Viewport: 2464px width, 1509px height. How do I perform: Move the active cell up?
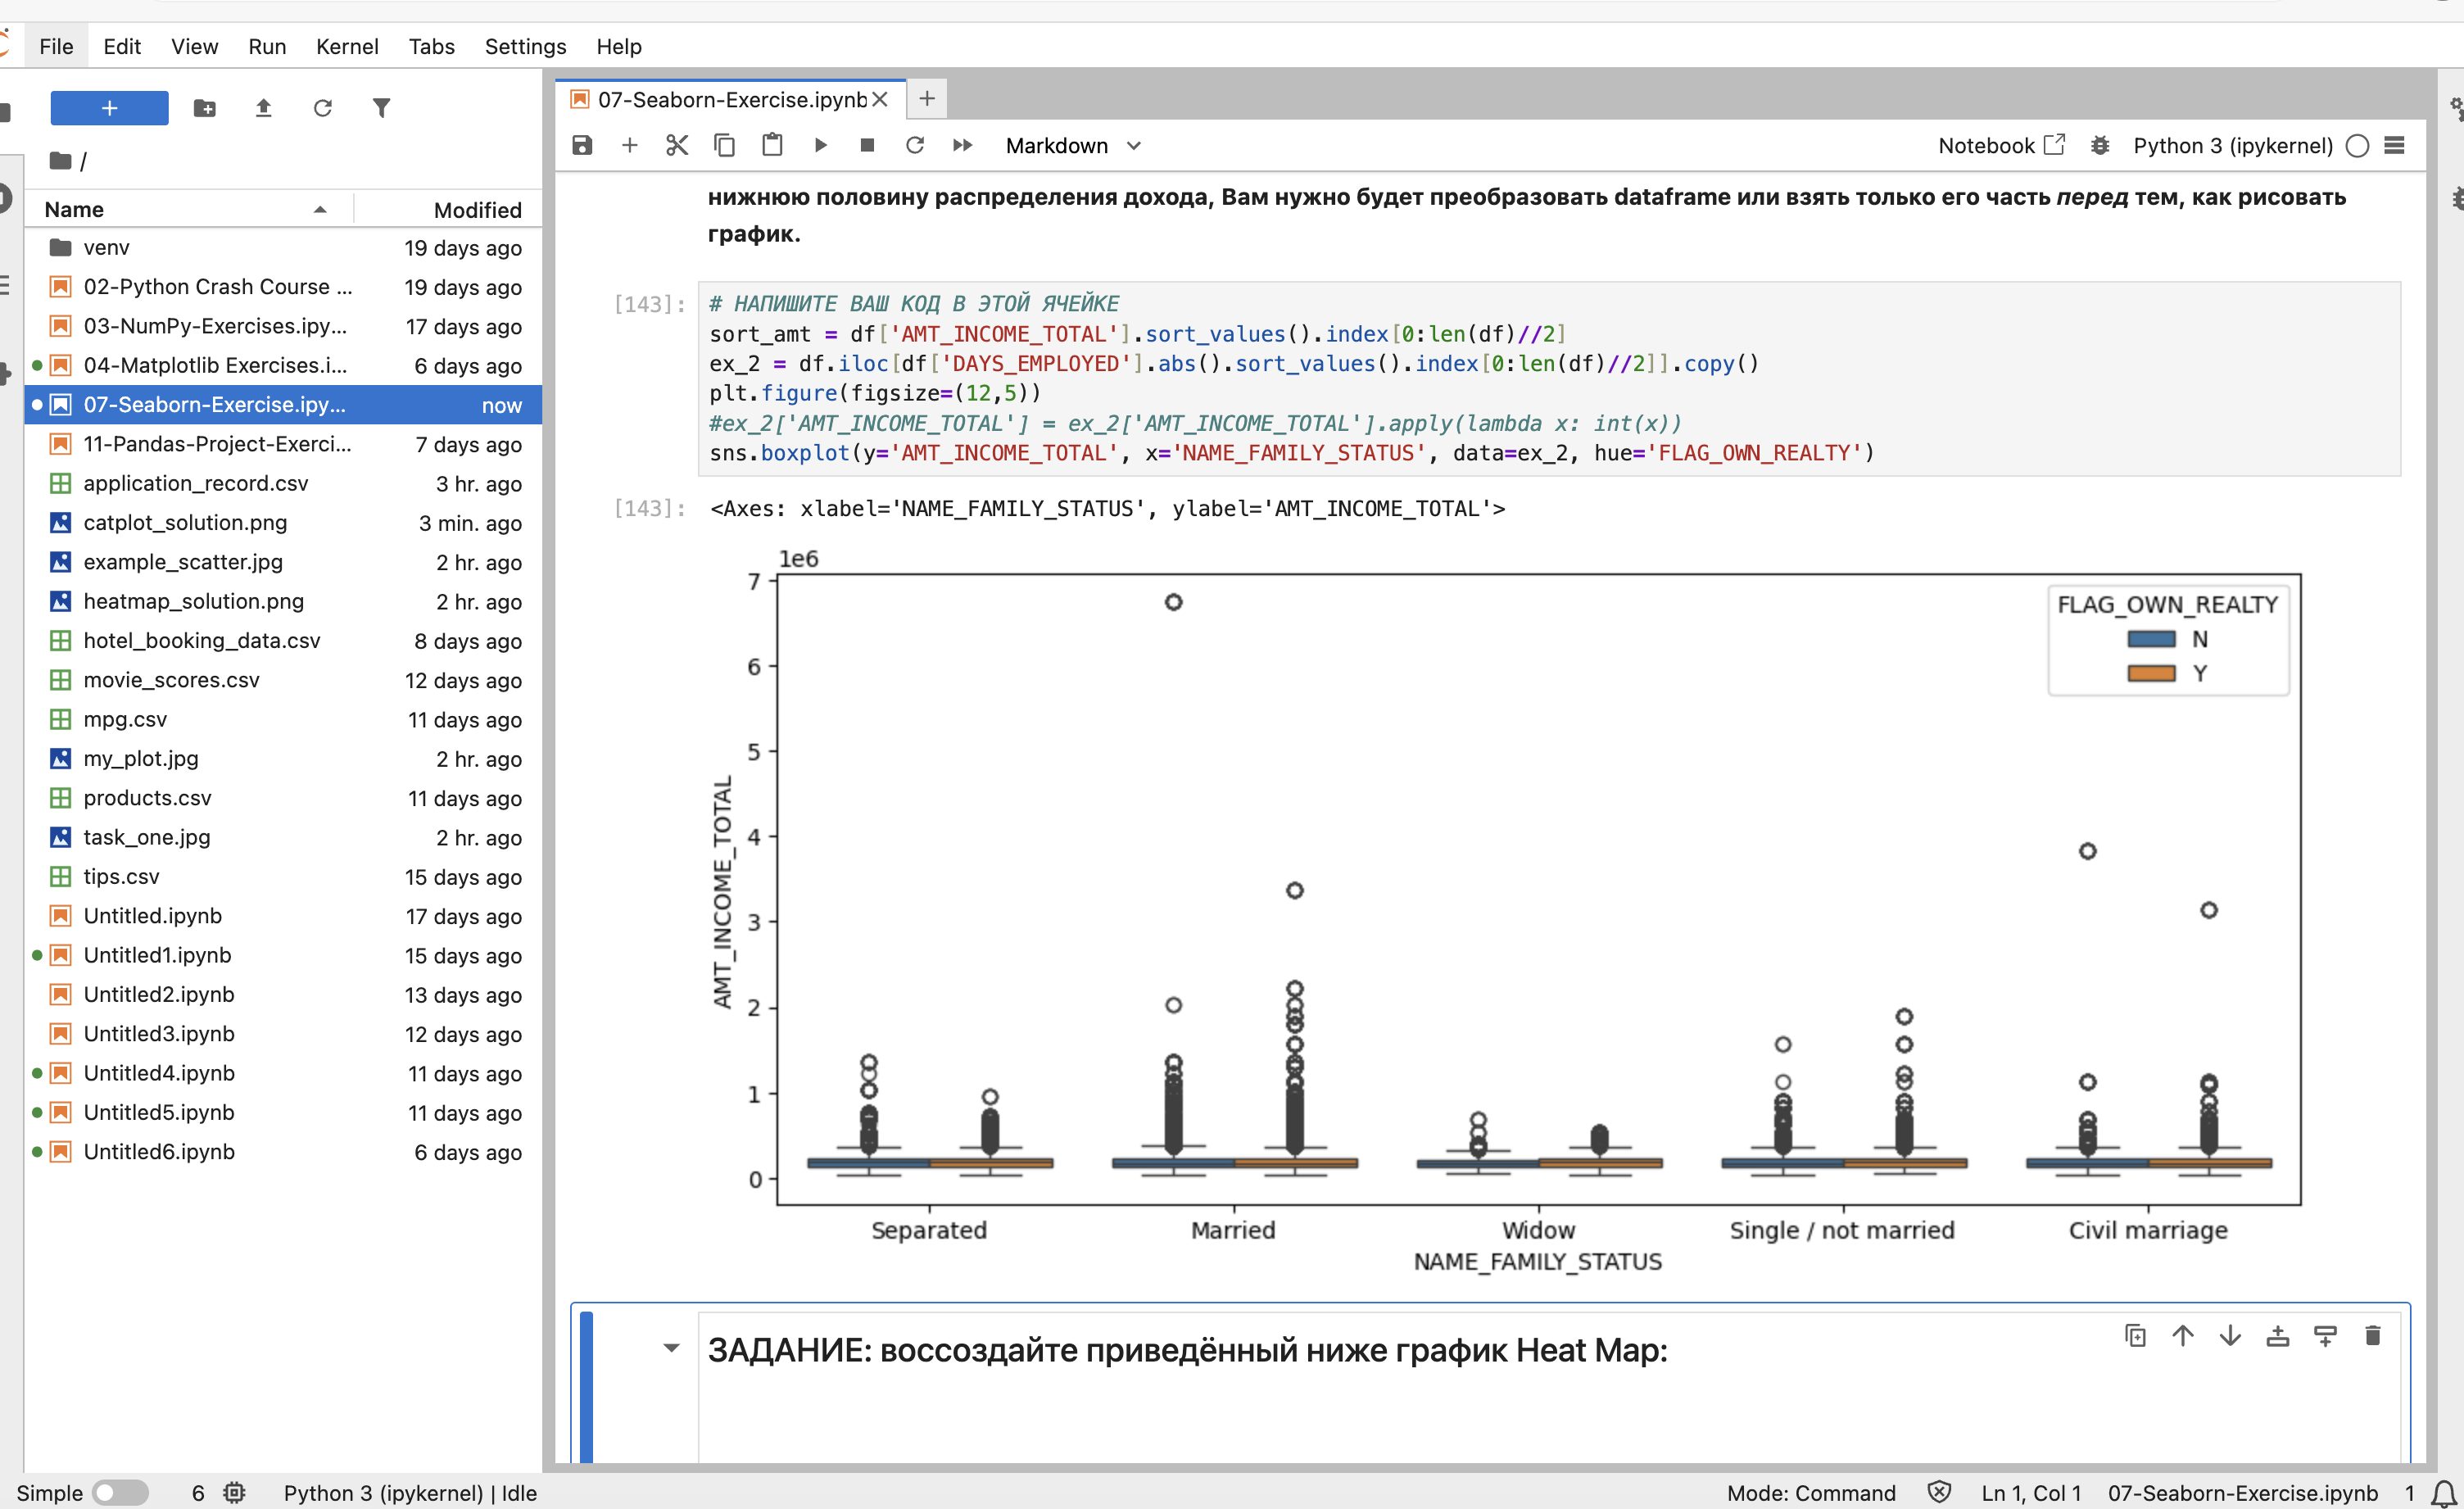point(2183,1336)
